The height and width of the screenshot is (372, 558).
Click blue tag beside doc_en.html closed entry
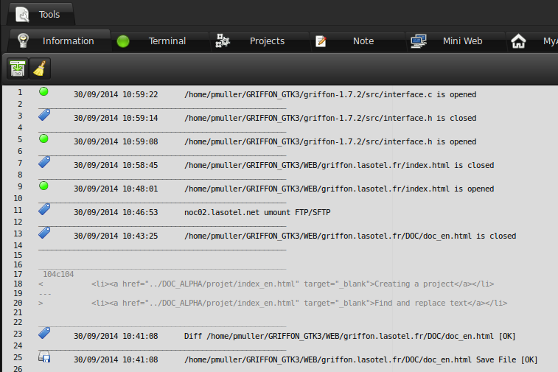click(x=44, y=233)
